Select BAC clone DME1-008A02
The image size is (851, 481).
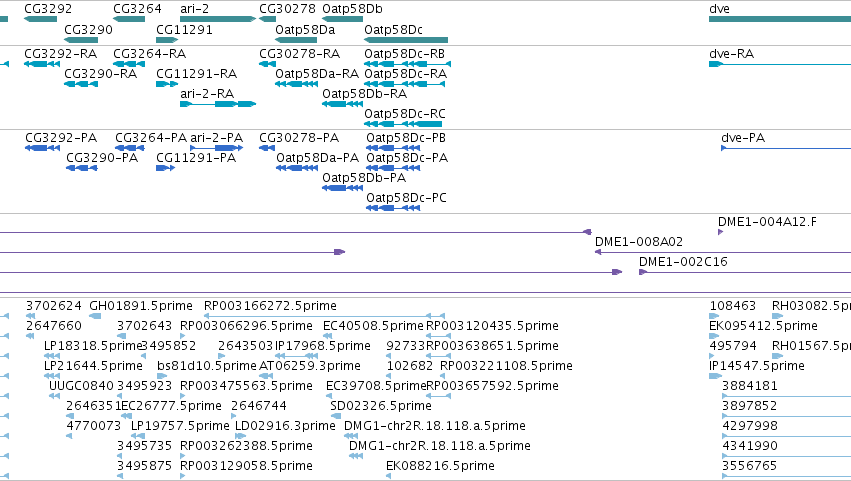point(639,242)
